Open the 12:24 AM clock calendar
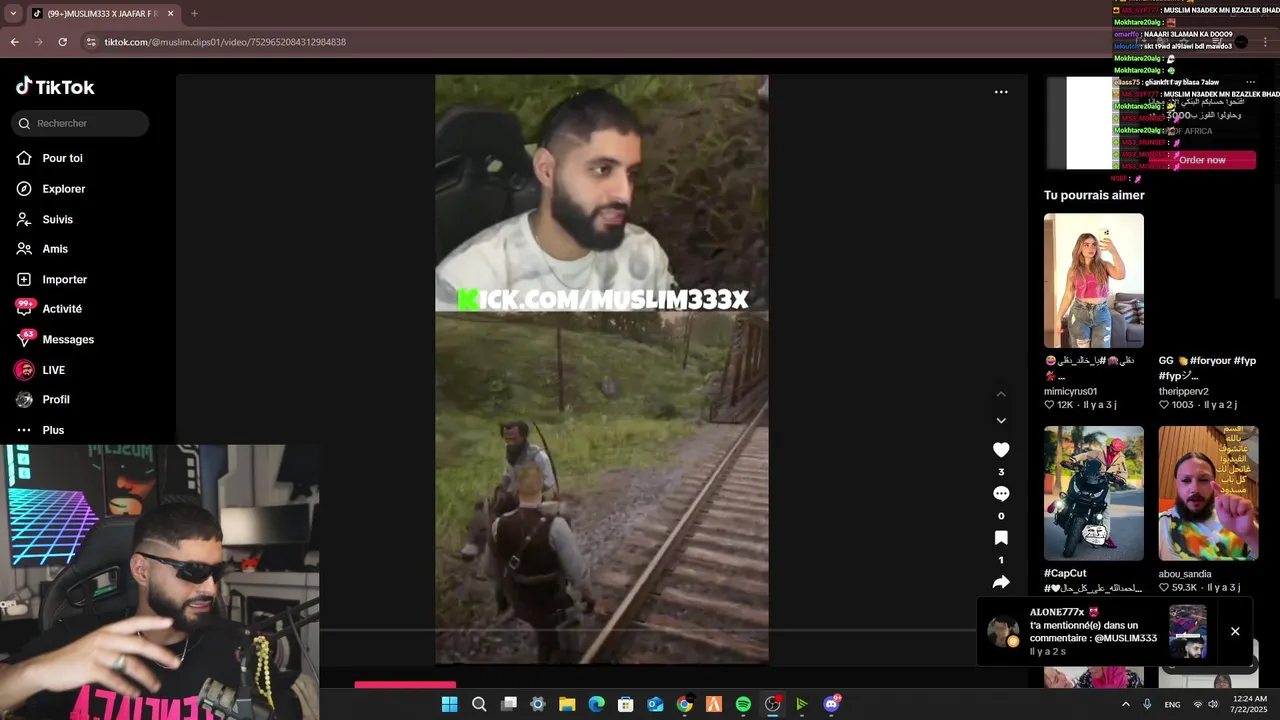This screenshot has width=1280, height=720. tap(1248, 704)
